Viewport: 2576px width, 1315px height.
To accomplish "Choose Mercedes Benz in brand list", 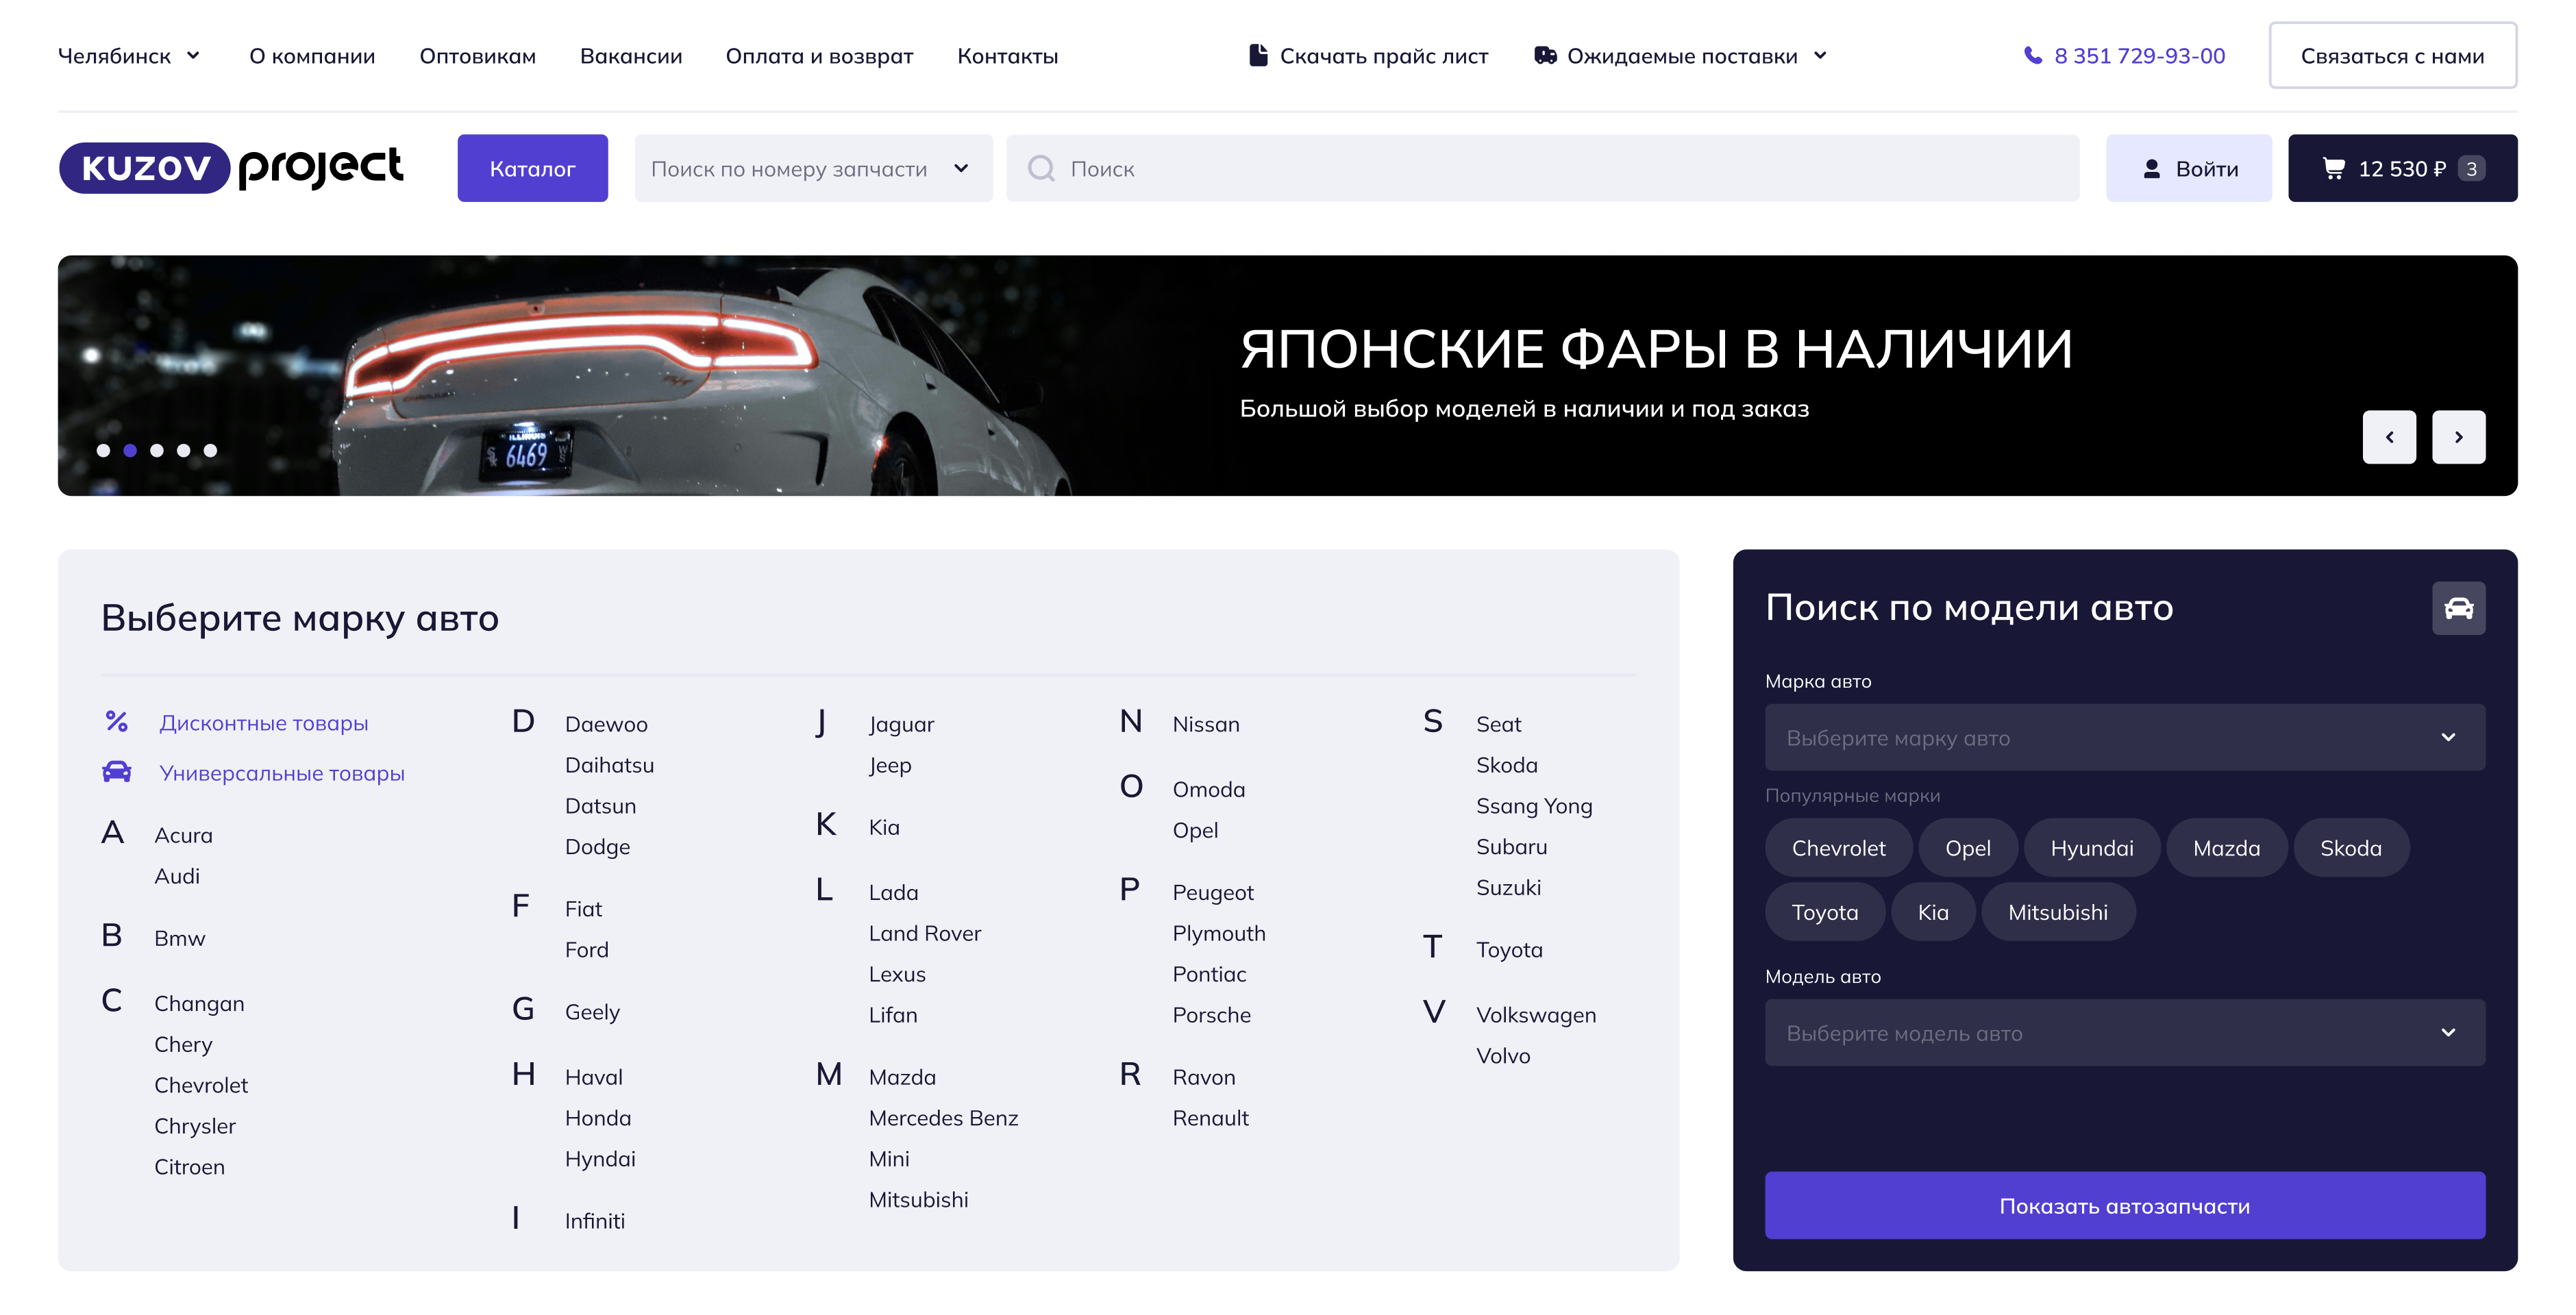I will (943, 1117).
